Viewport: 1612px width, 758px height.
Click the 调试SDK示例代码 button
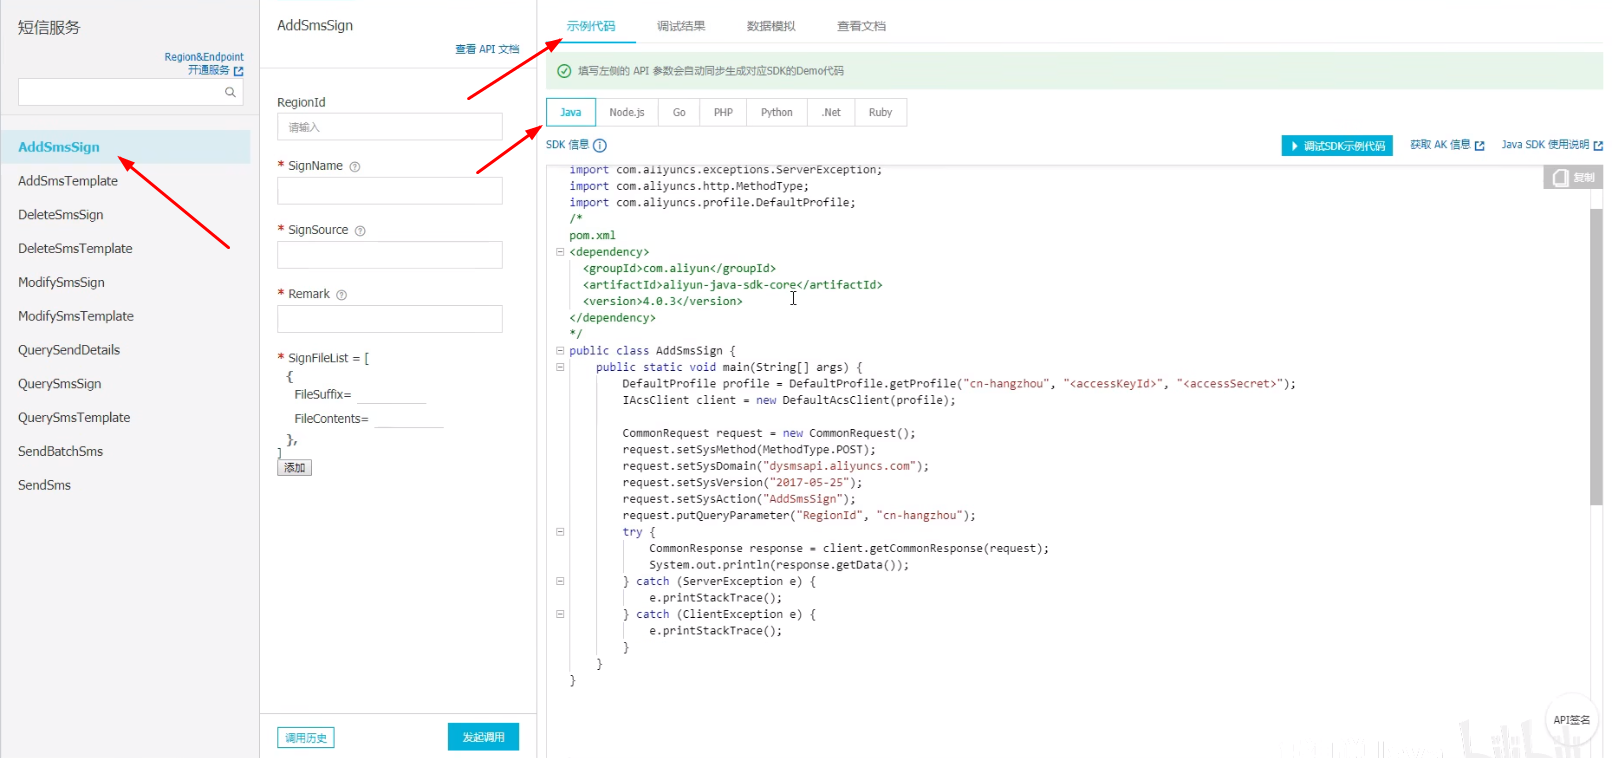1337,146
